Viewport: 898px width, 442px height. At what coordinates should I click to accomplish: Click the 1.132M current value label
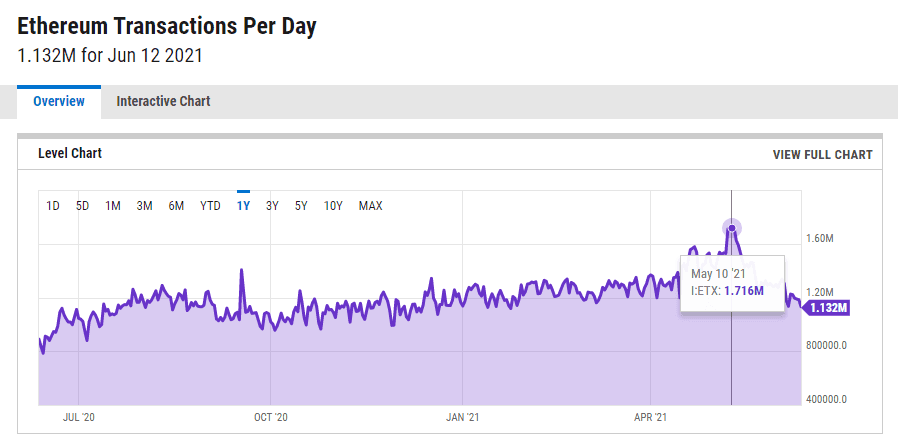826,307
